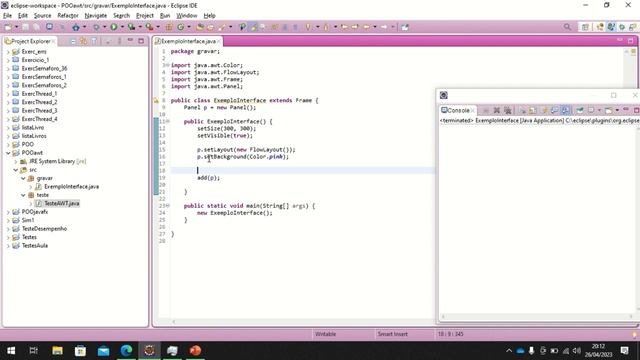Open the Navigate menu

(x=96, y=16)
